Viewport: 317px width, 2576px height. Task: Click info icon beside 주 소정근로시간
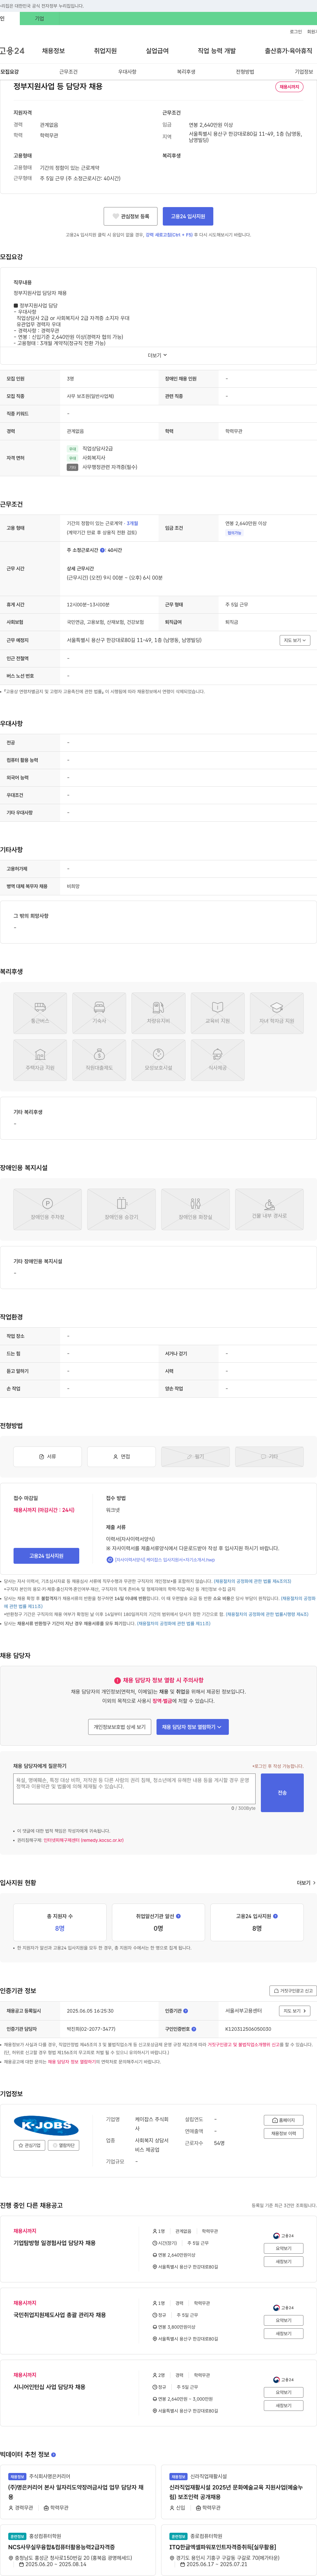coord(102,550)
